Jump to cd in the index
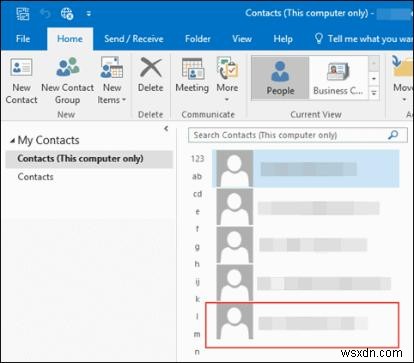This screenshot has width=414, height=363. 197,194
